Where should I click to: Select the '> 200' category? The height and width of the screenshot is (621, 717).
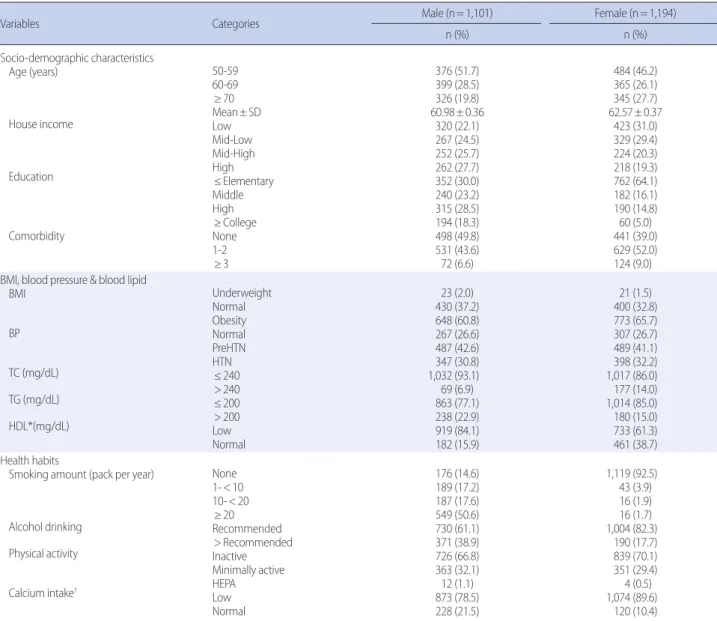[227, 417]
